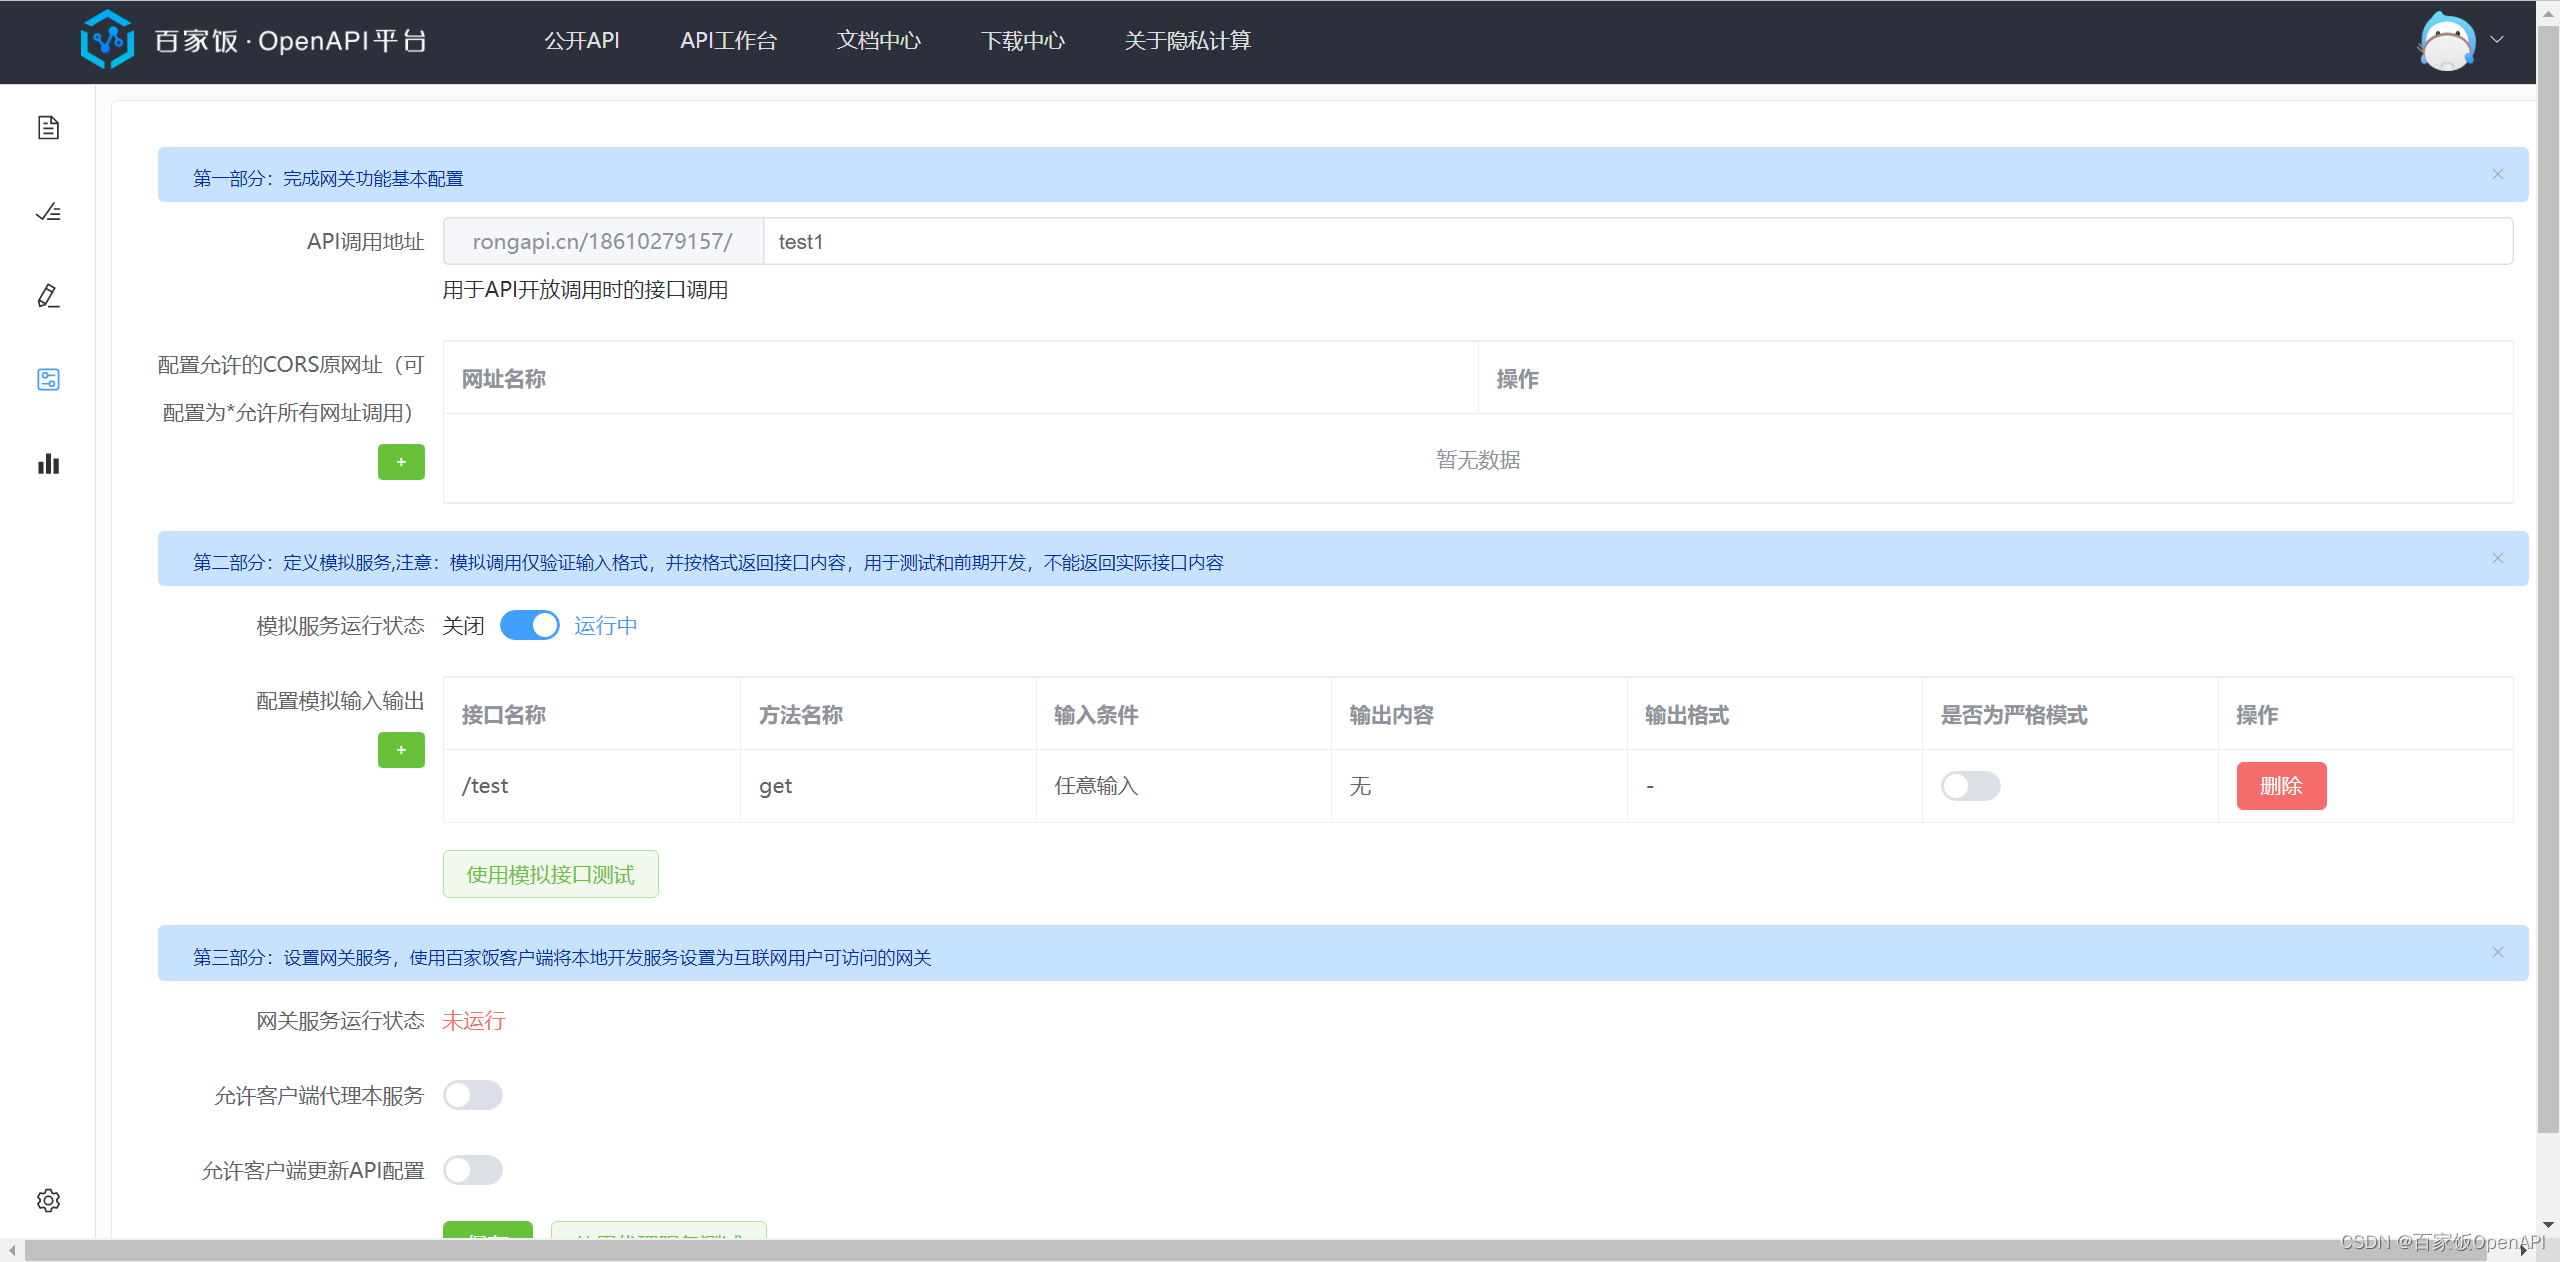The width and height of the screenshot is (2560, 1262).
Task: Open the API工作台 menu
Action: (x=728, y=40)
